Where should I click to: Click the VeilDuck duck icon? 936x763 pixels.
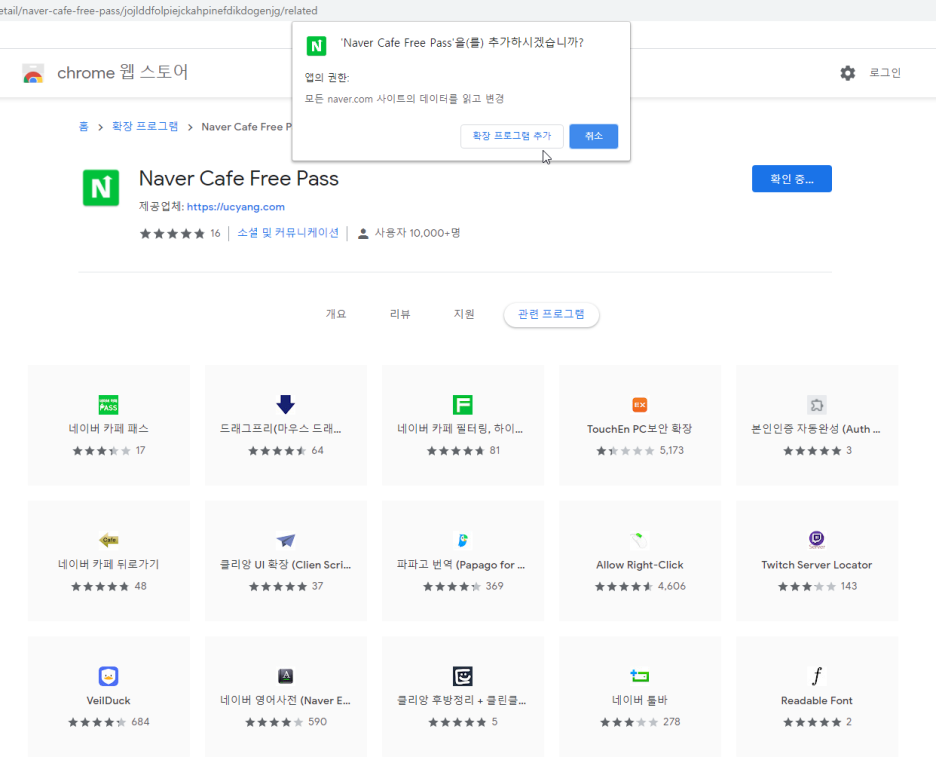coord(108,676)
